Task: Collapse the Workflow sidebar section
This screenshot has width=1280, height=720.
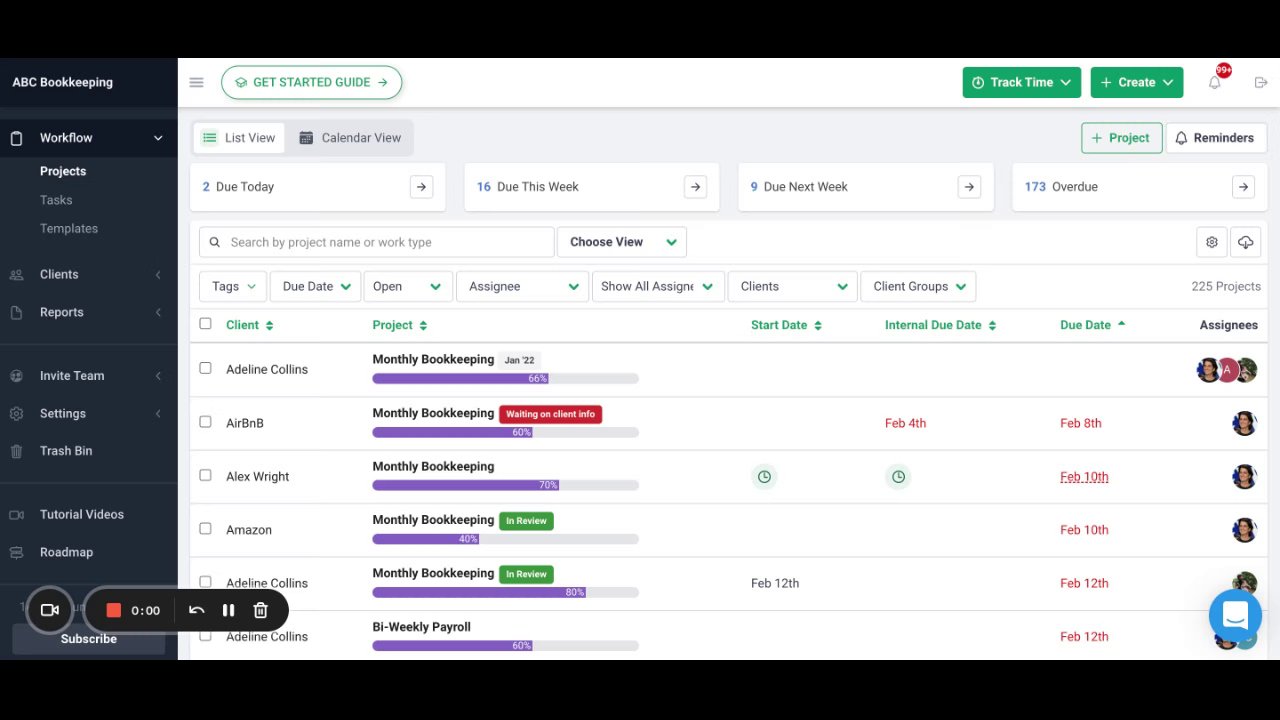Action: click(x=88, y=138)
